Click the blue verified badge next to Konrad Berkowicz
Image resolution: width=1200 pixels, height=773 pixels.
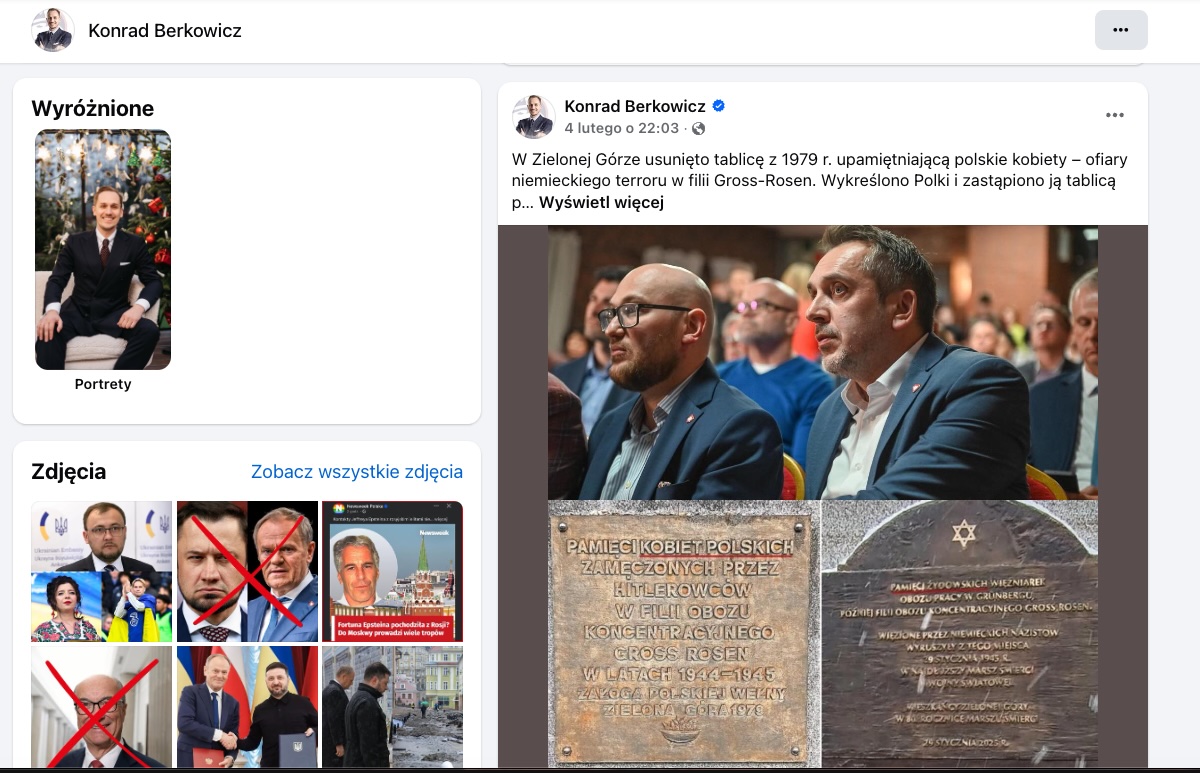click(x=718, y=106)
